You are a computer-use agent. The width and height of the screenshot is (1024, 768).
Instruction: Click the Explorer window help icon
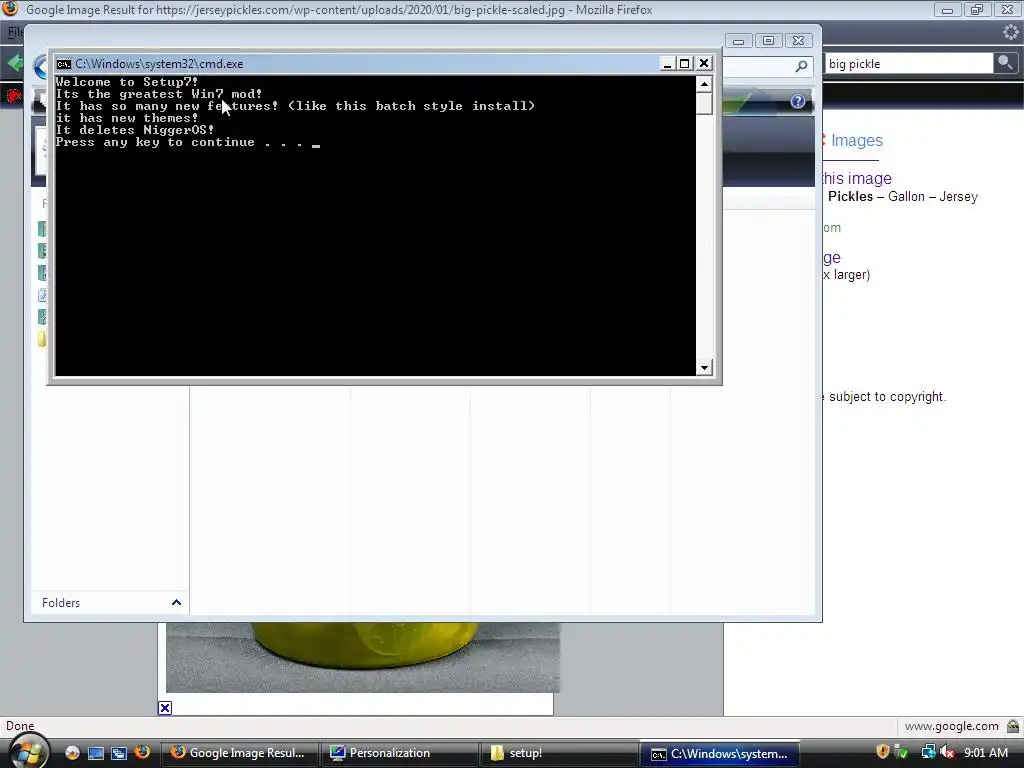coord(797,101)
